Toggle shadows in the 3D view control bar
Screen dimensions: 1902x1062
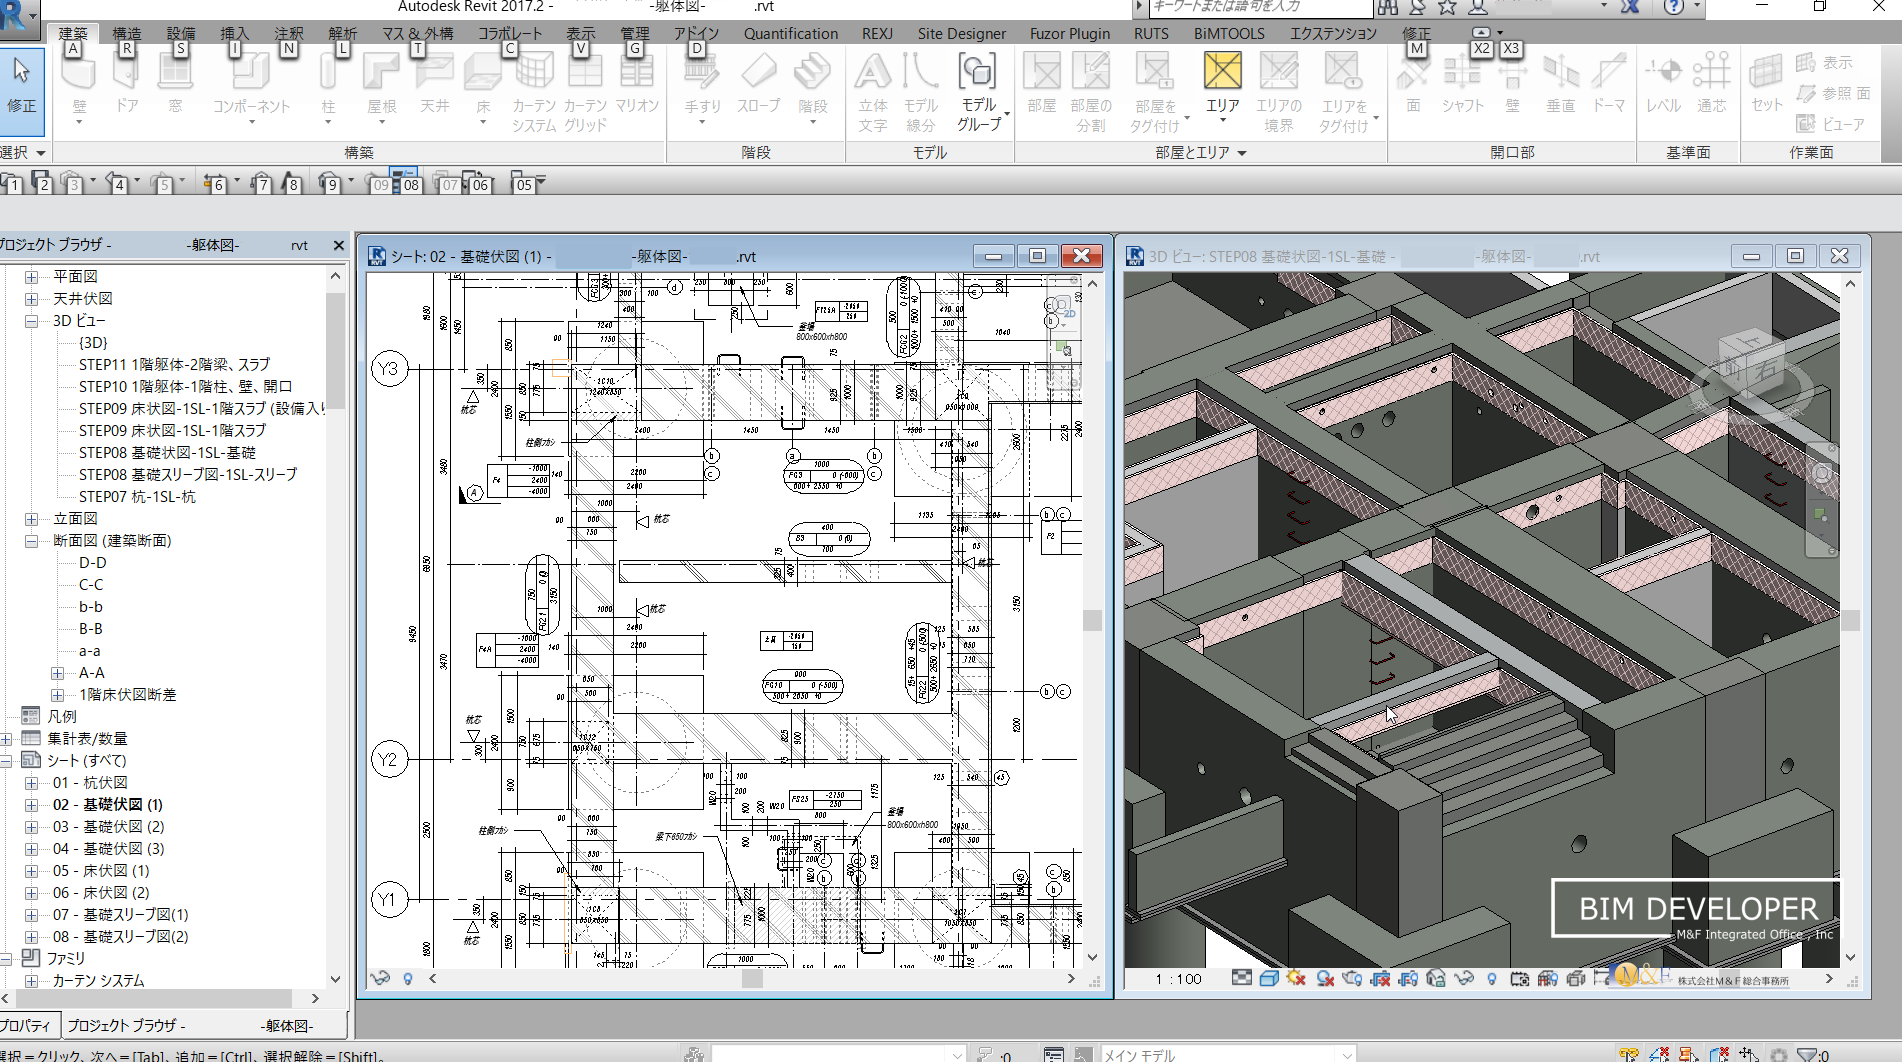pos(1324,978)
